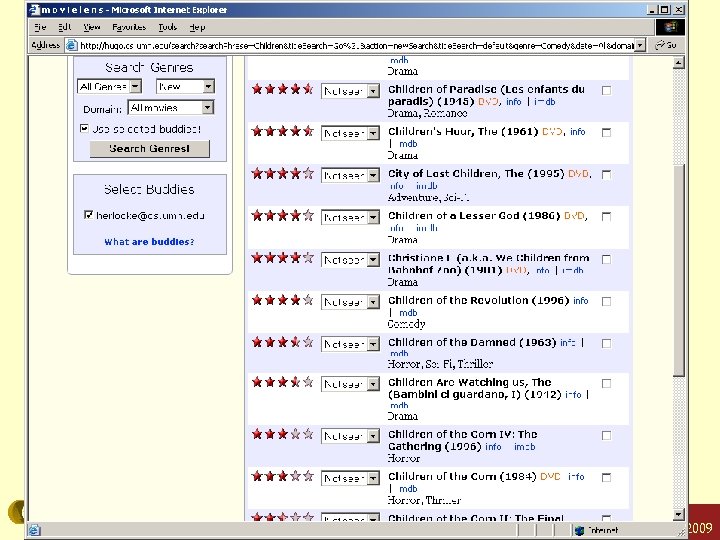Tick checkbox for Christiane F. row
Image resolution: width=720 pixels, height=540 pixels.
tap(606, 259)
